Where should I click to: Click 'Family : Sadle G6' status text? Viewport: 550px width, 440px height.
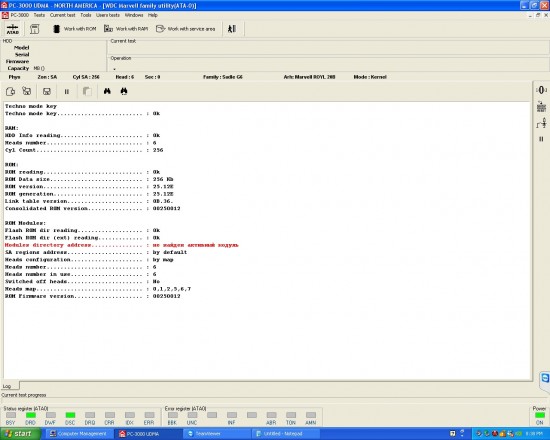pyautogui.click(x=223, y=77)
